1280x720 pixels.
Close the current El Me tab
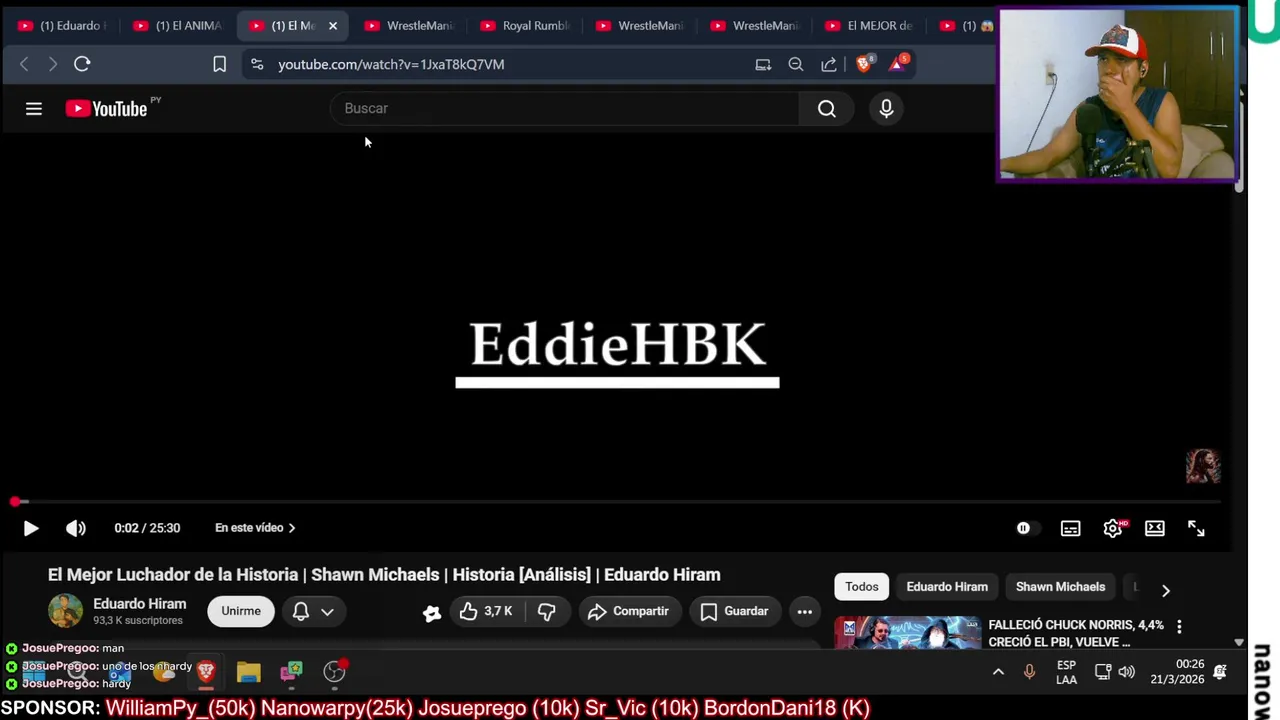point(333,26)
